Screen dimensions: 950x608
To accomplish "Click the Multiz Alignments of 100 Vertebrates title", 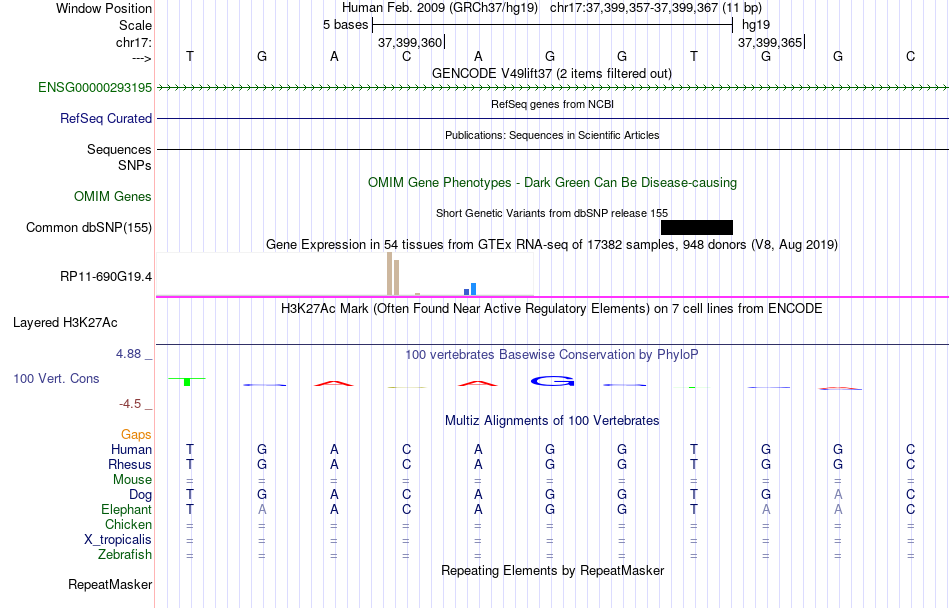I will click(x=552, y=421).
